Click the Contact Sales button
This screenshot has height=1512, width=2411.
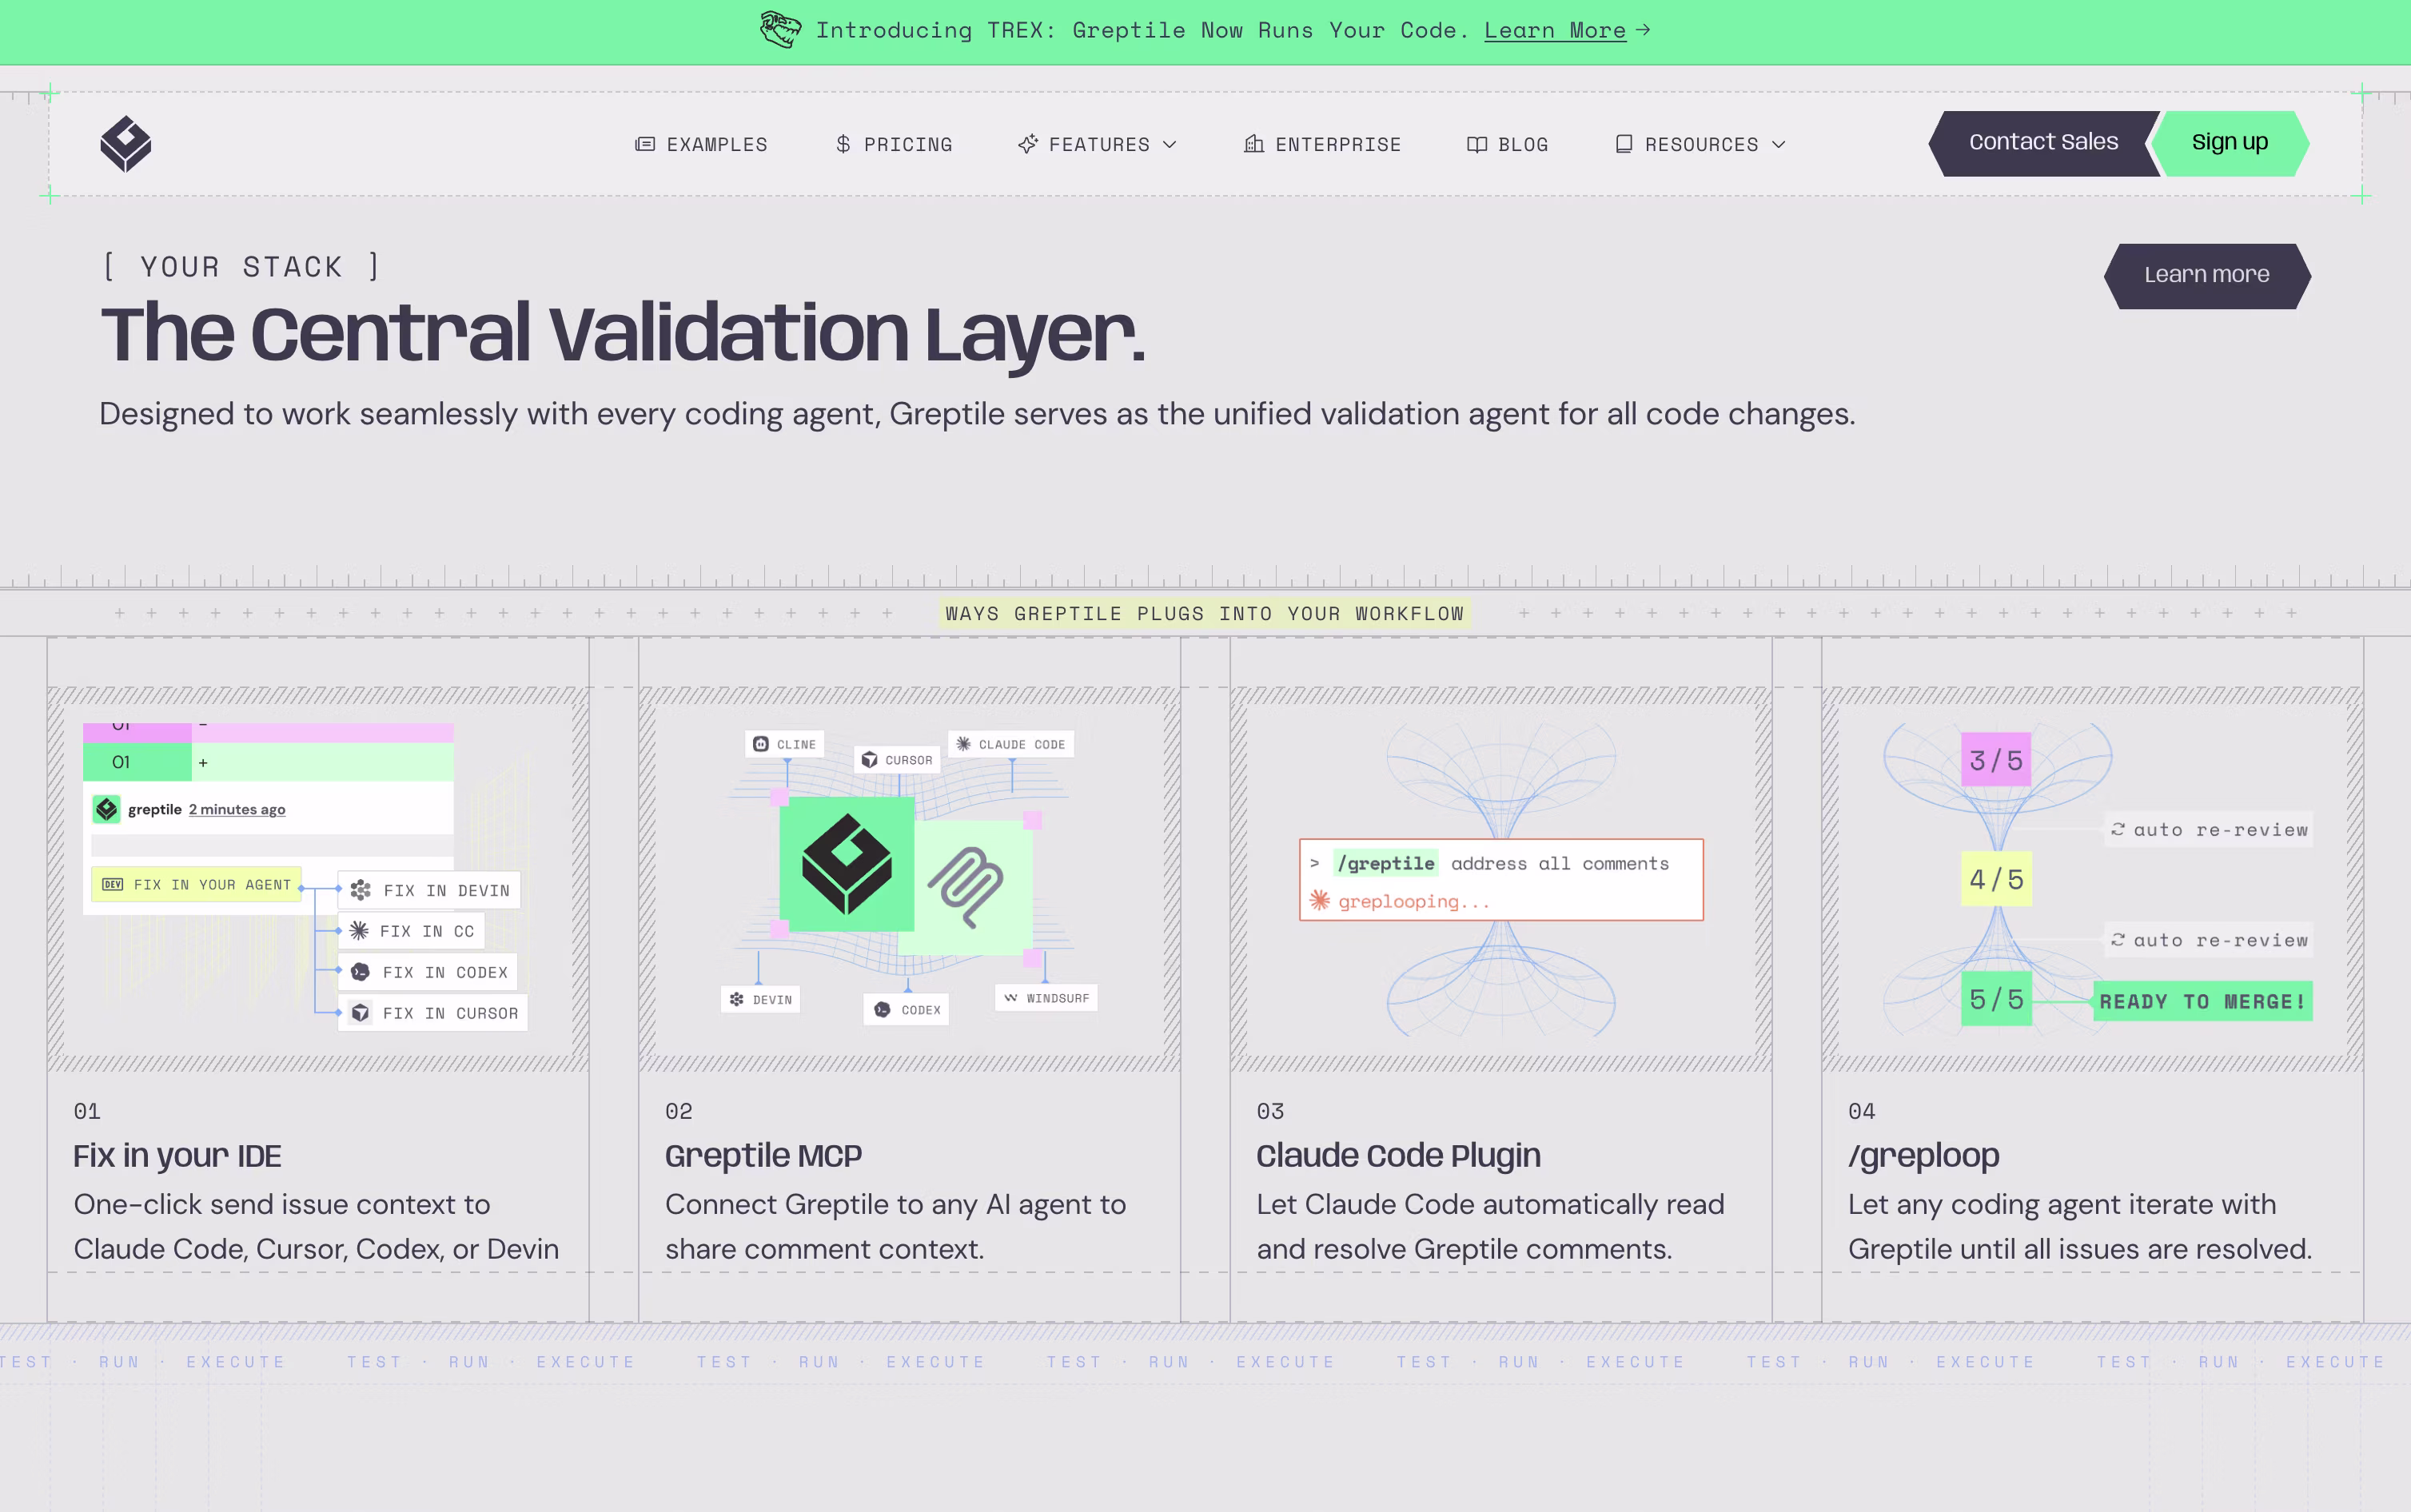pos(2043,143)
